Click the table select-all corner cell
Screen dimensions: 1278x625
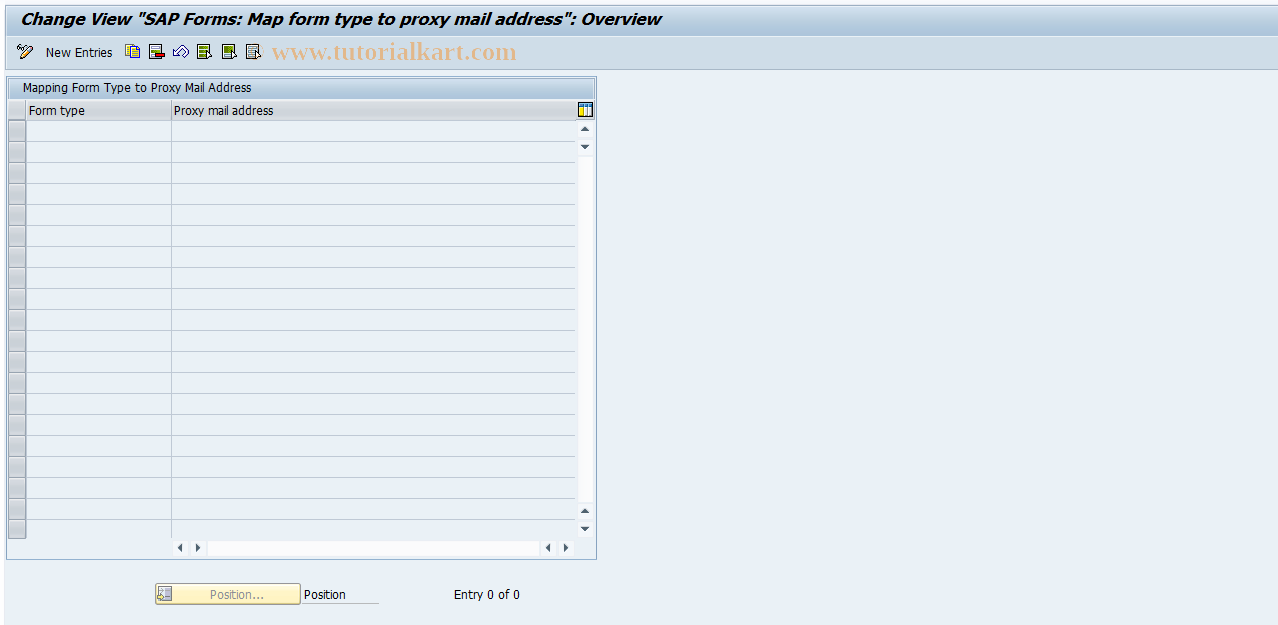[17, 110]
